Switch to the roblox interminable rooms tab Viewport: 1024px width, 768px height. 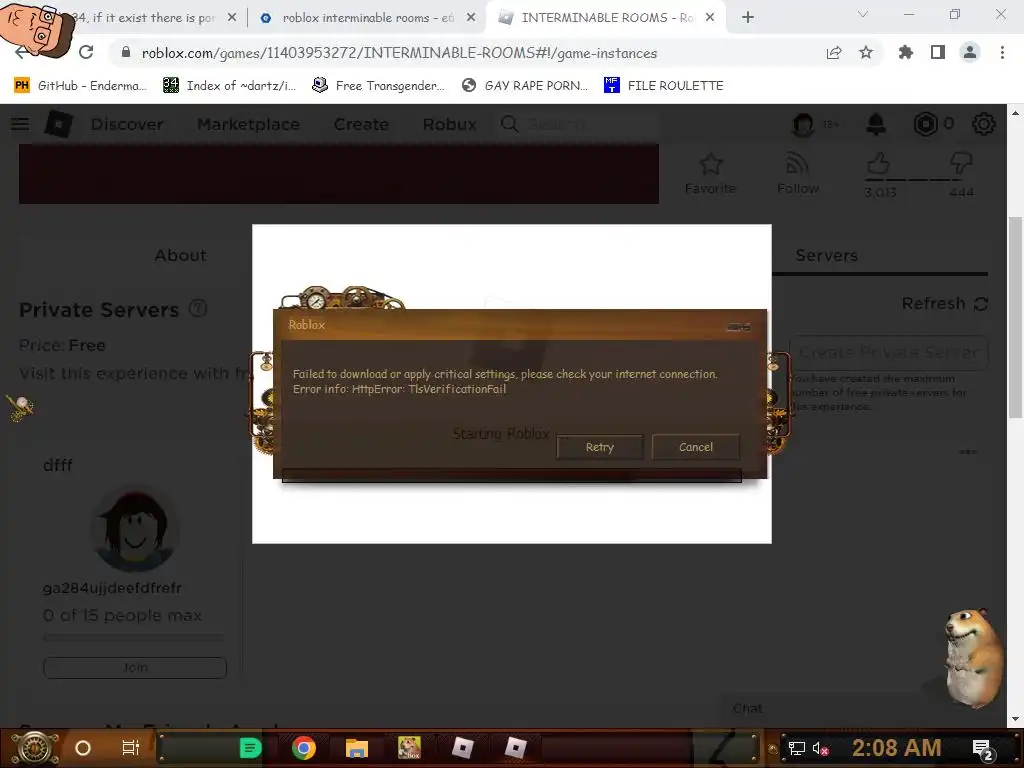[x=368, y=18]
